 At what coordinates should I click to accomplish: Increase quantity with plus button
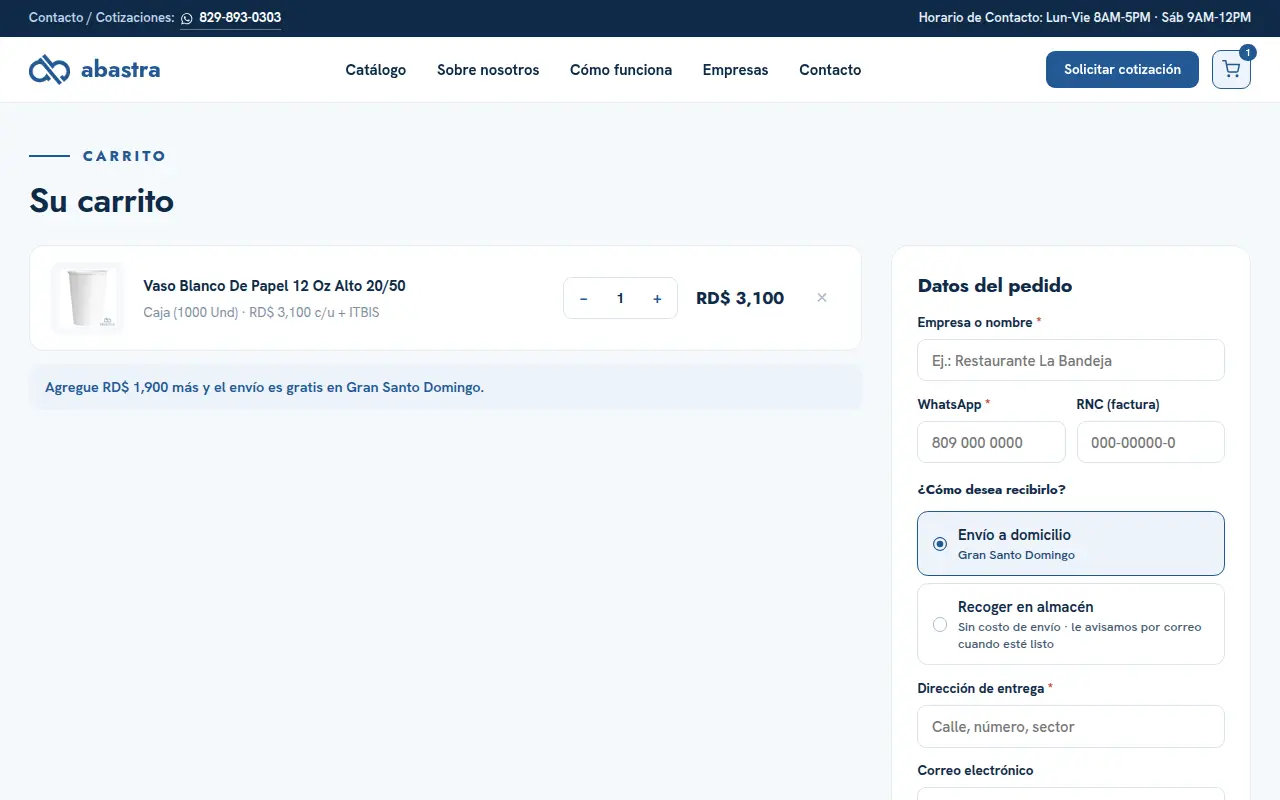click(657, 298)
